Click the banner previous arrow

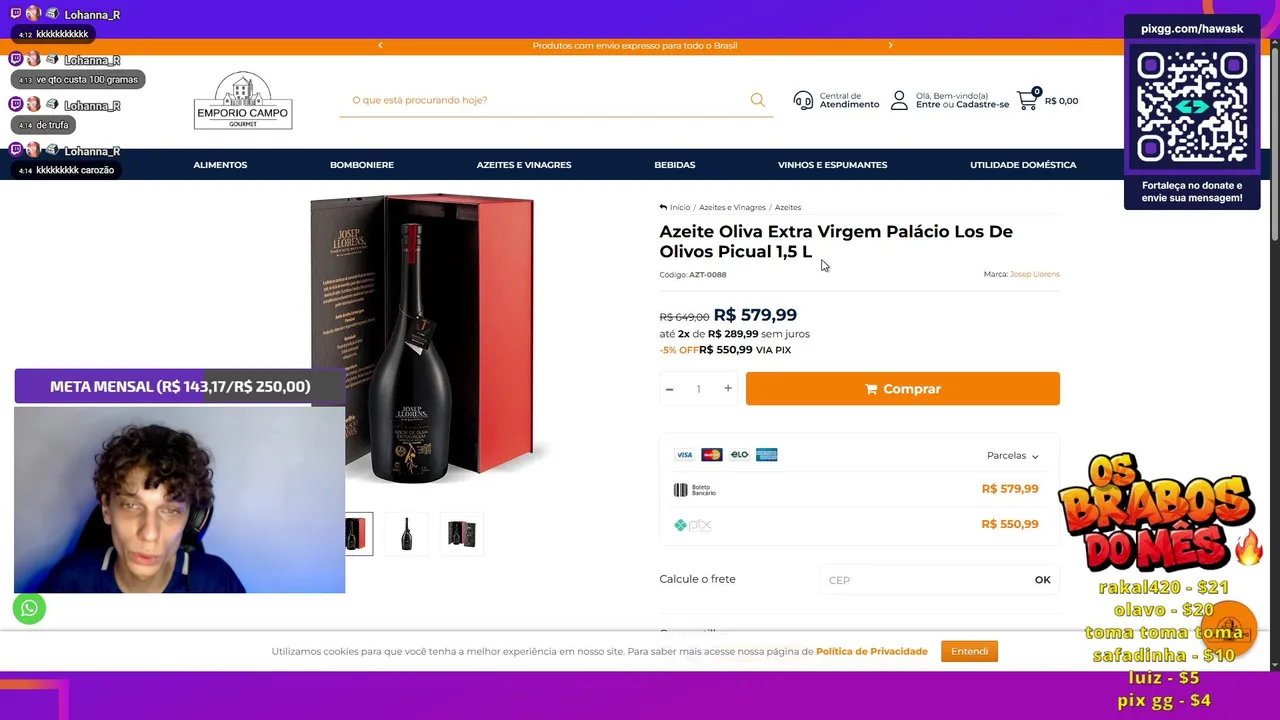tap(380, 45)
